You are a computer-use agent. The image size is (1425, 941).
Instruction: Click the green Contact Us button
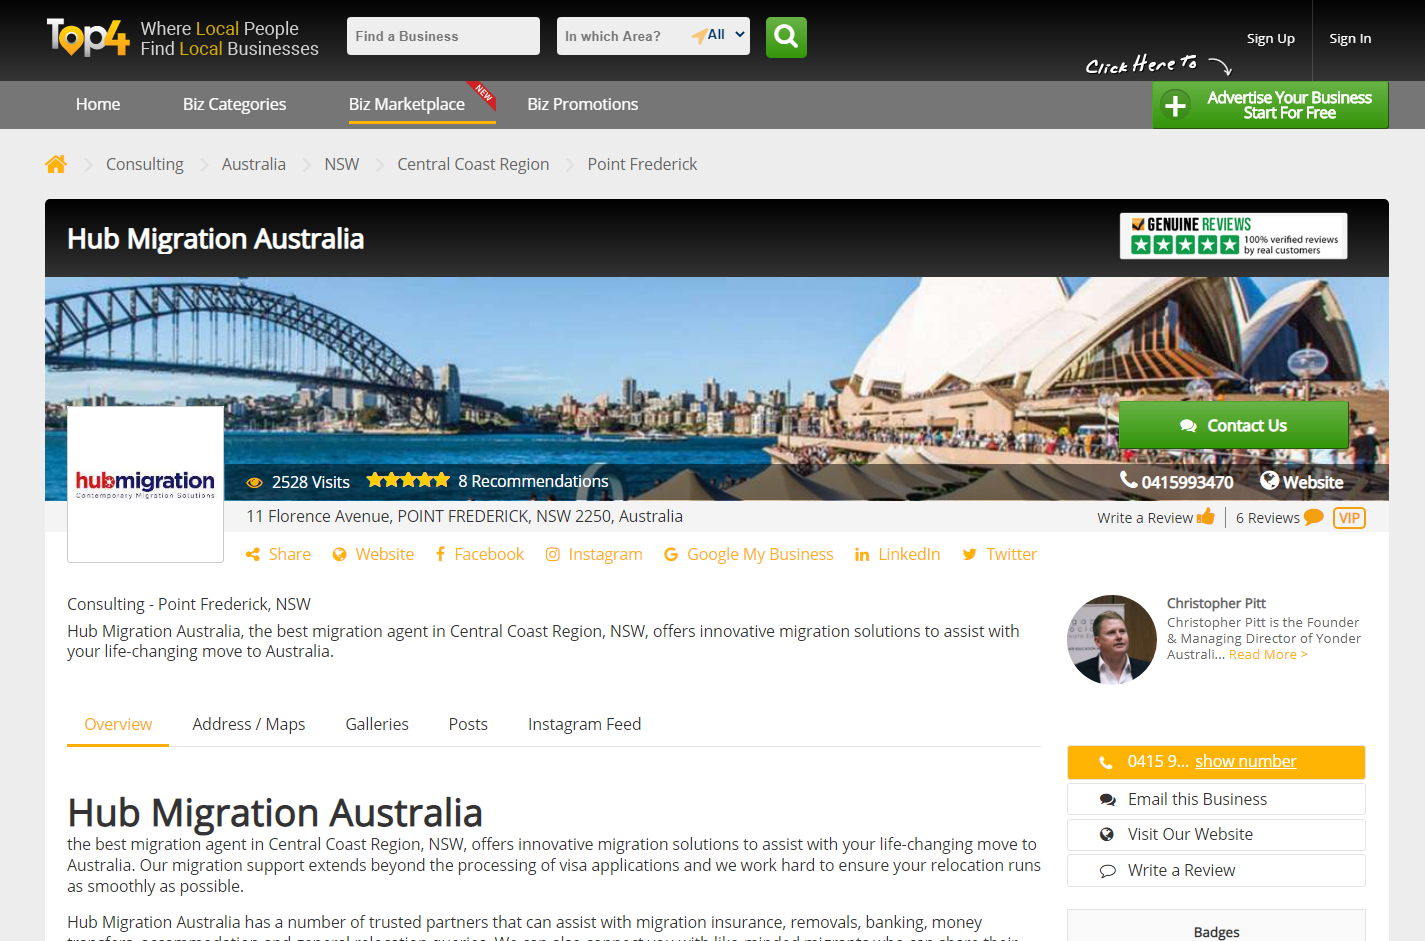(x=1233, y=426)
